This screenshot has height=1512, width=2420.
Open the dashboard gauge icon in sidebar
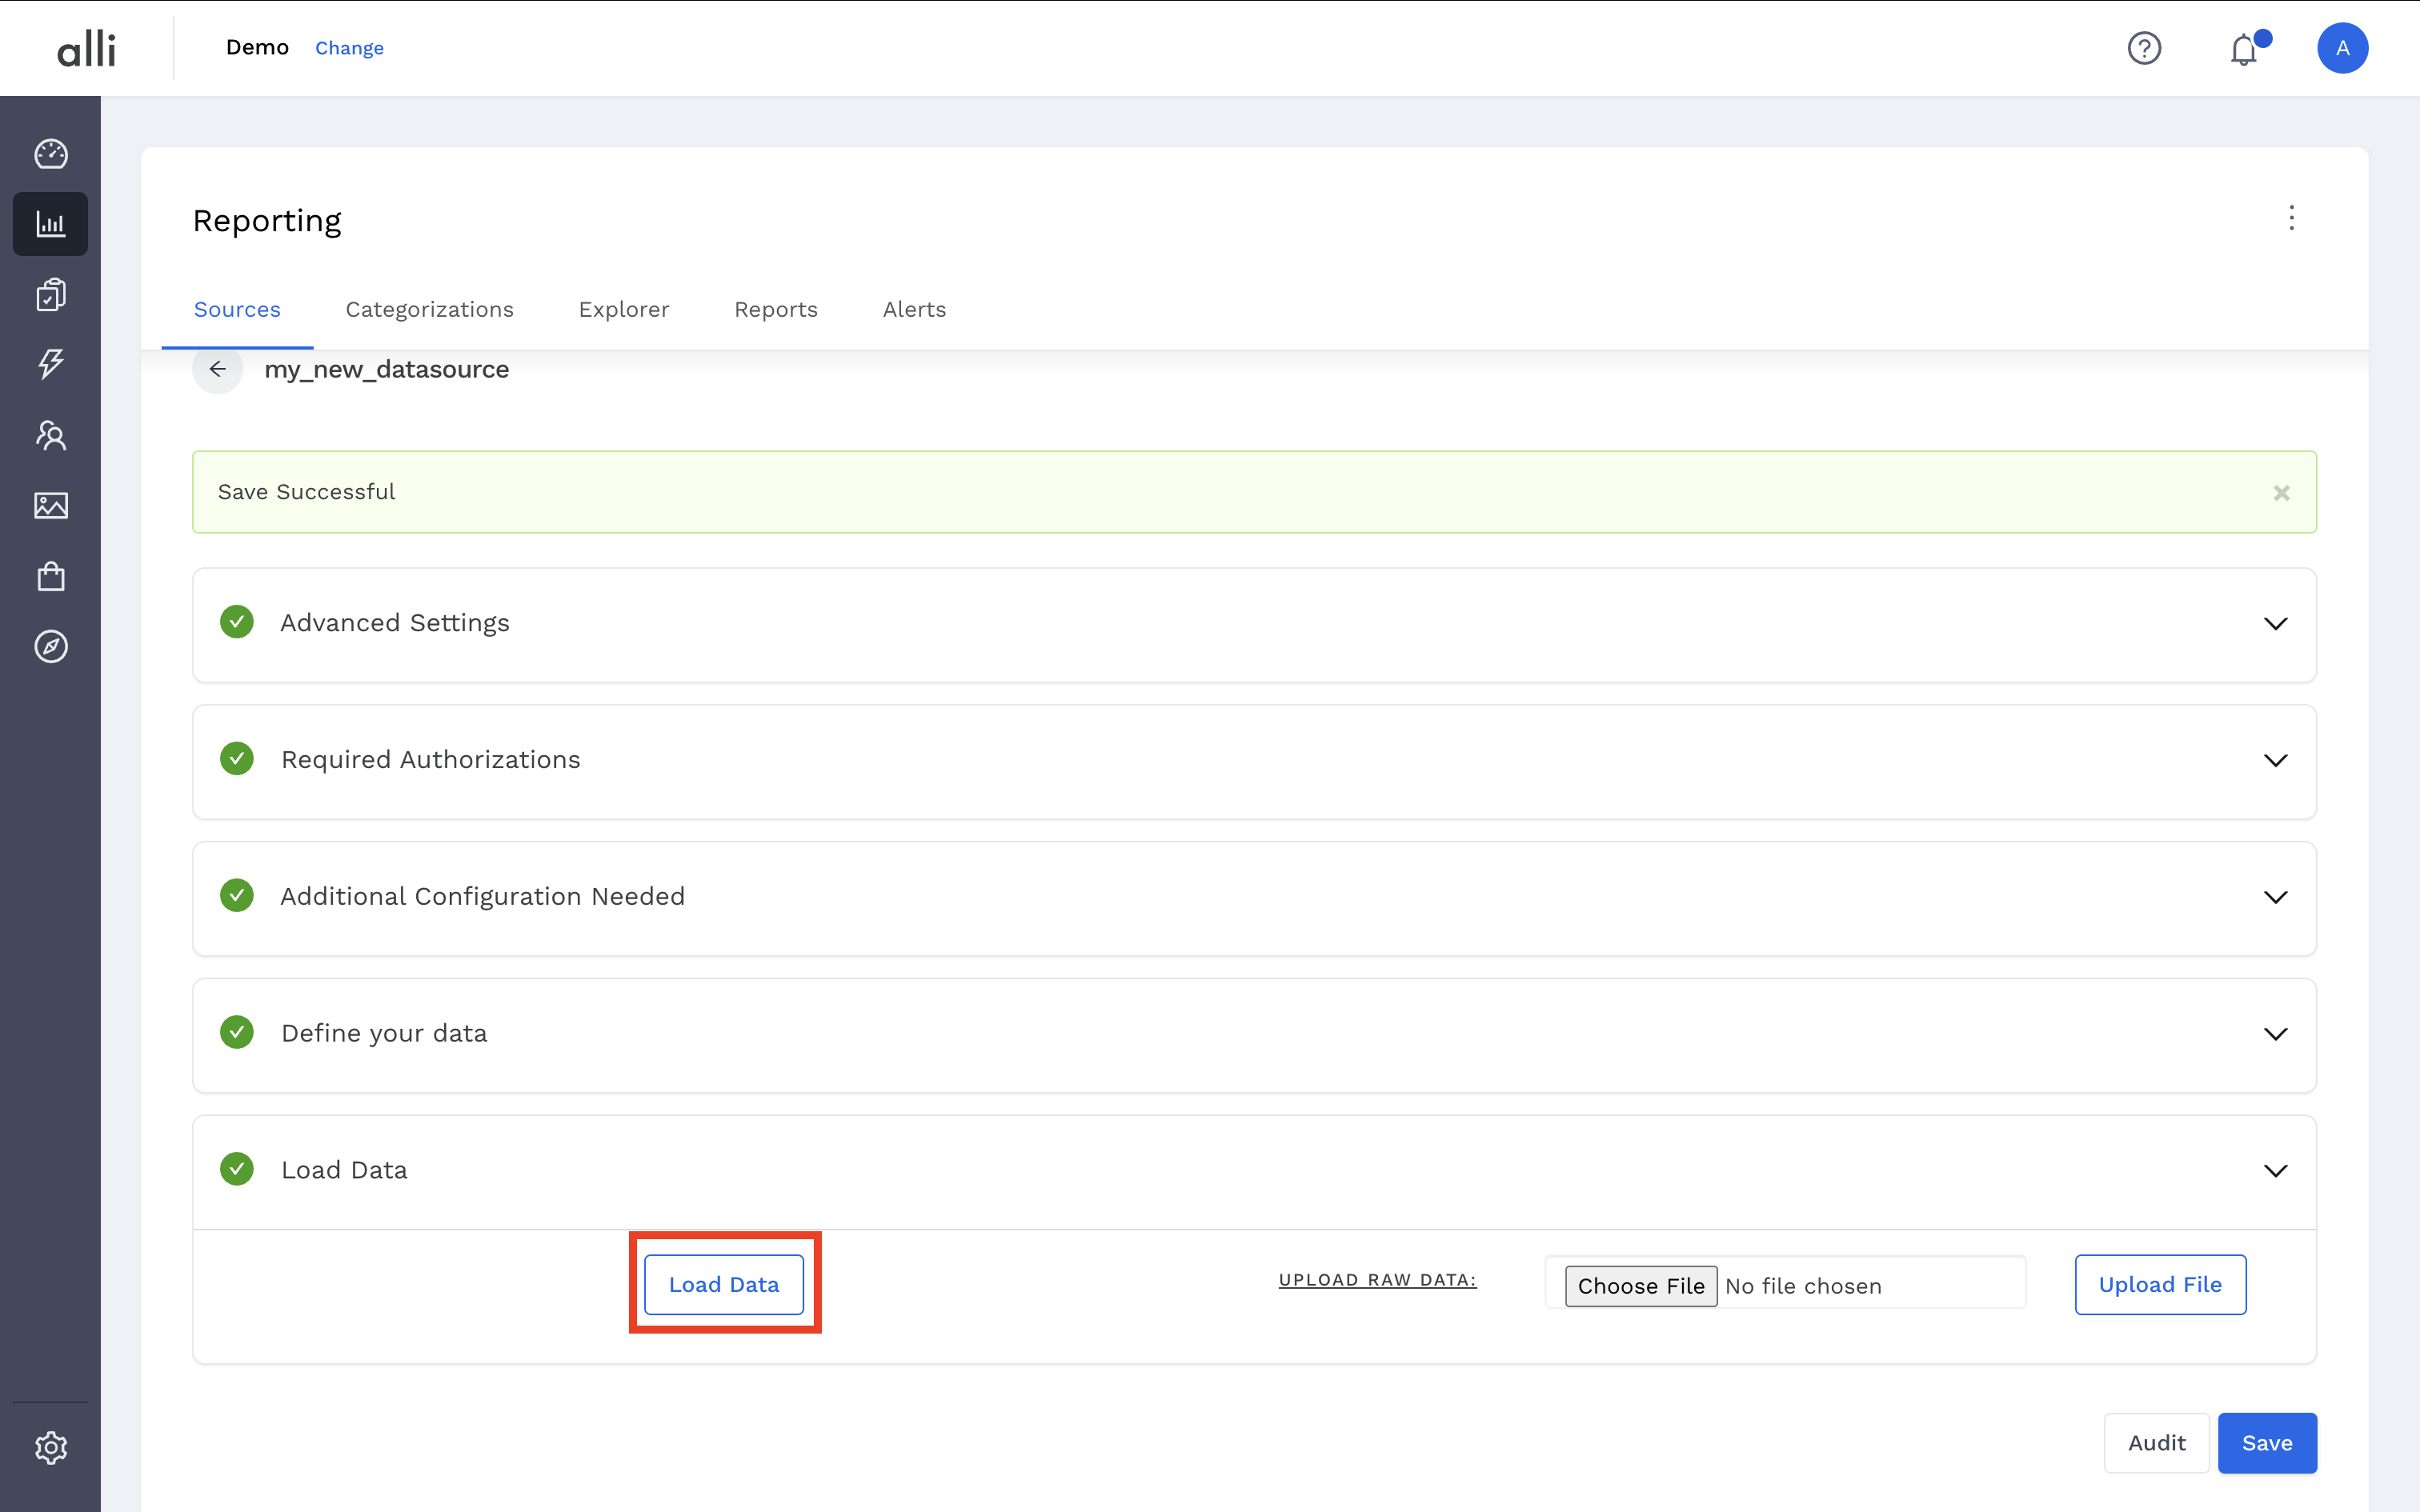[x=51, y=154]
